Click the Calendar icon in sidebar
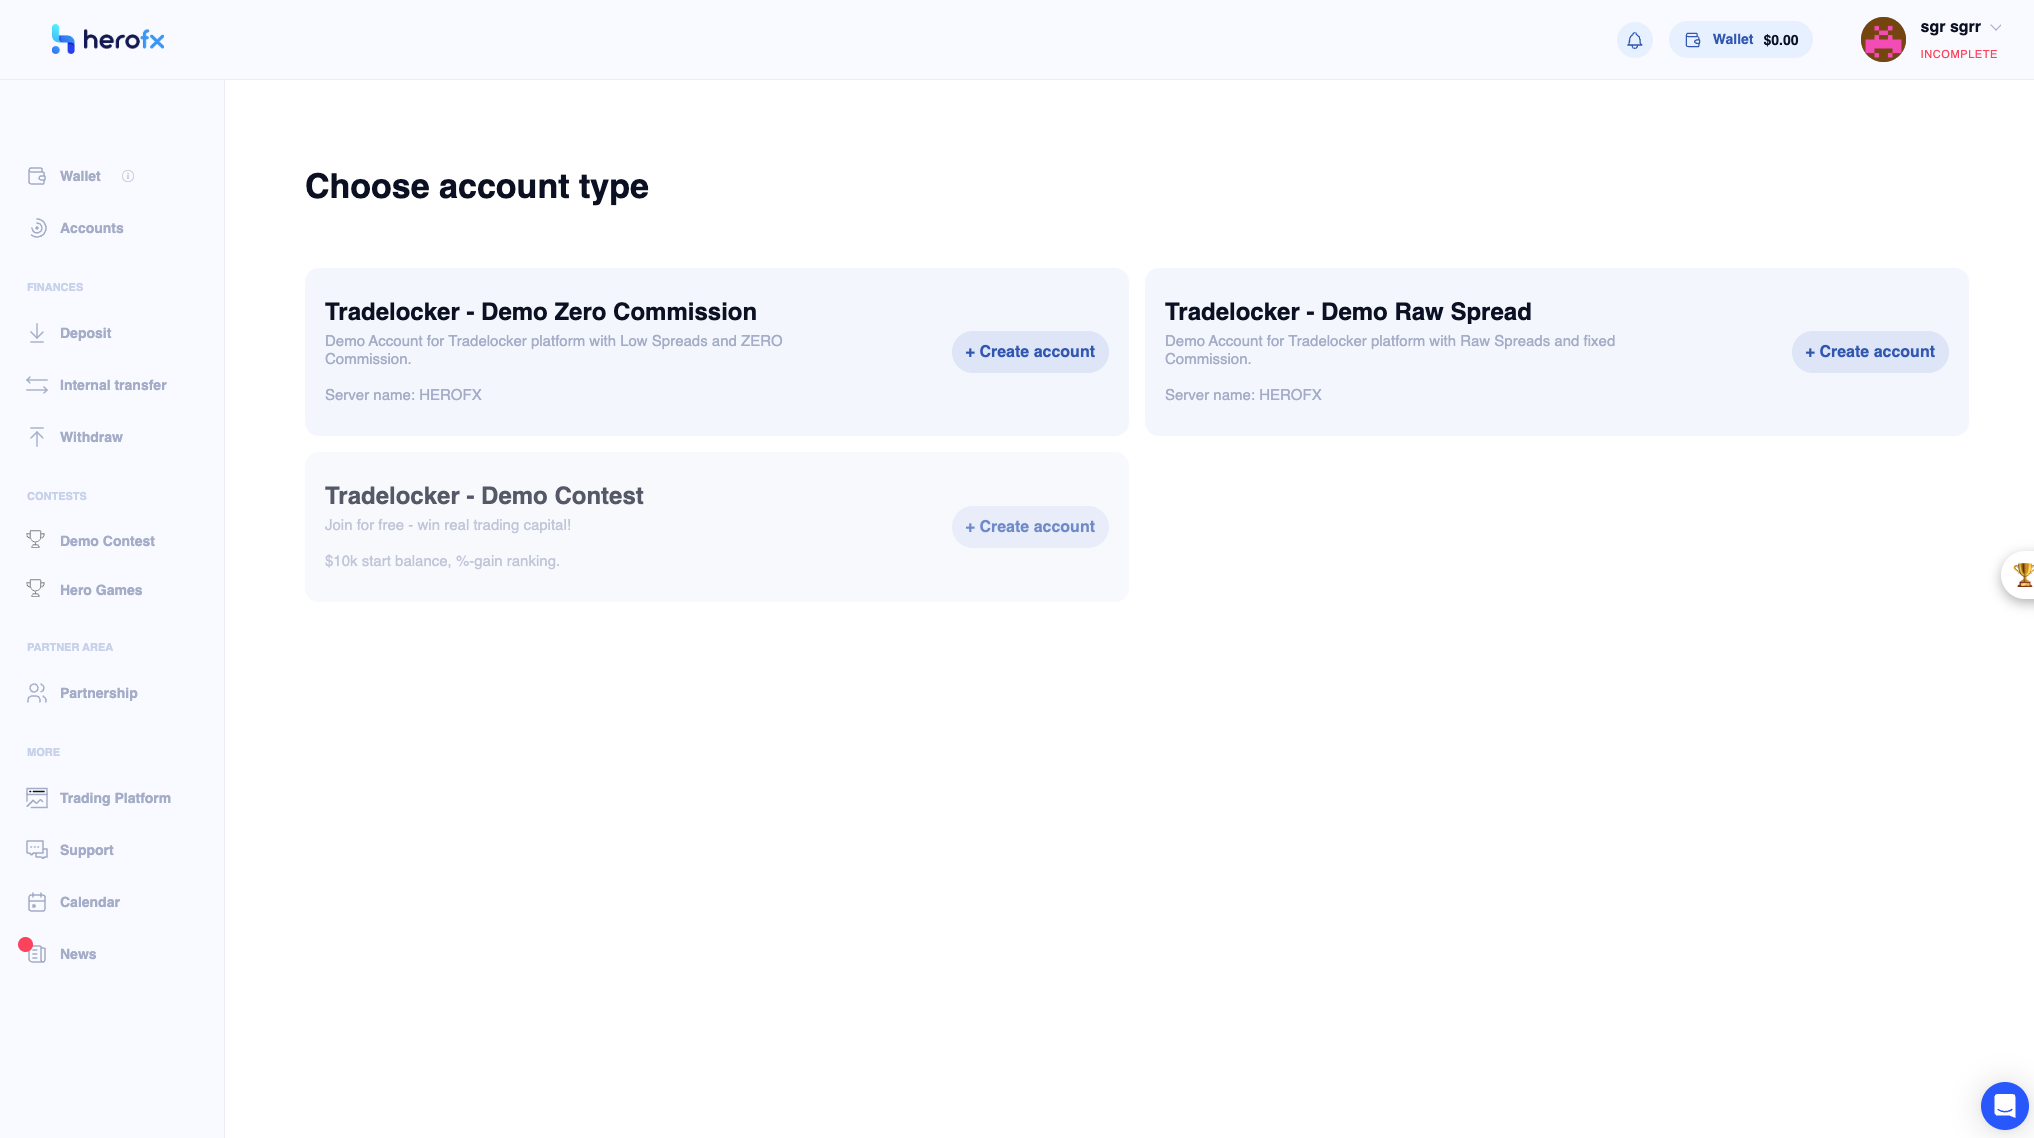2034x1138 pixels. [x=37, y=902]
